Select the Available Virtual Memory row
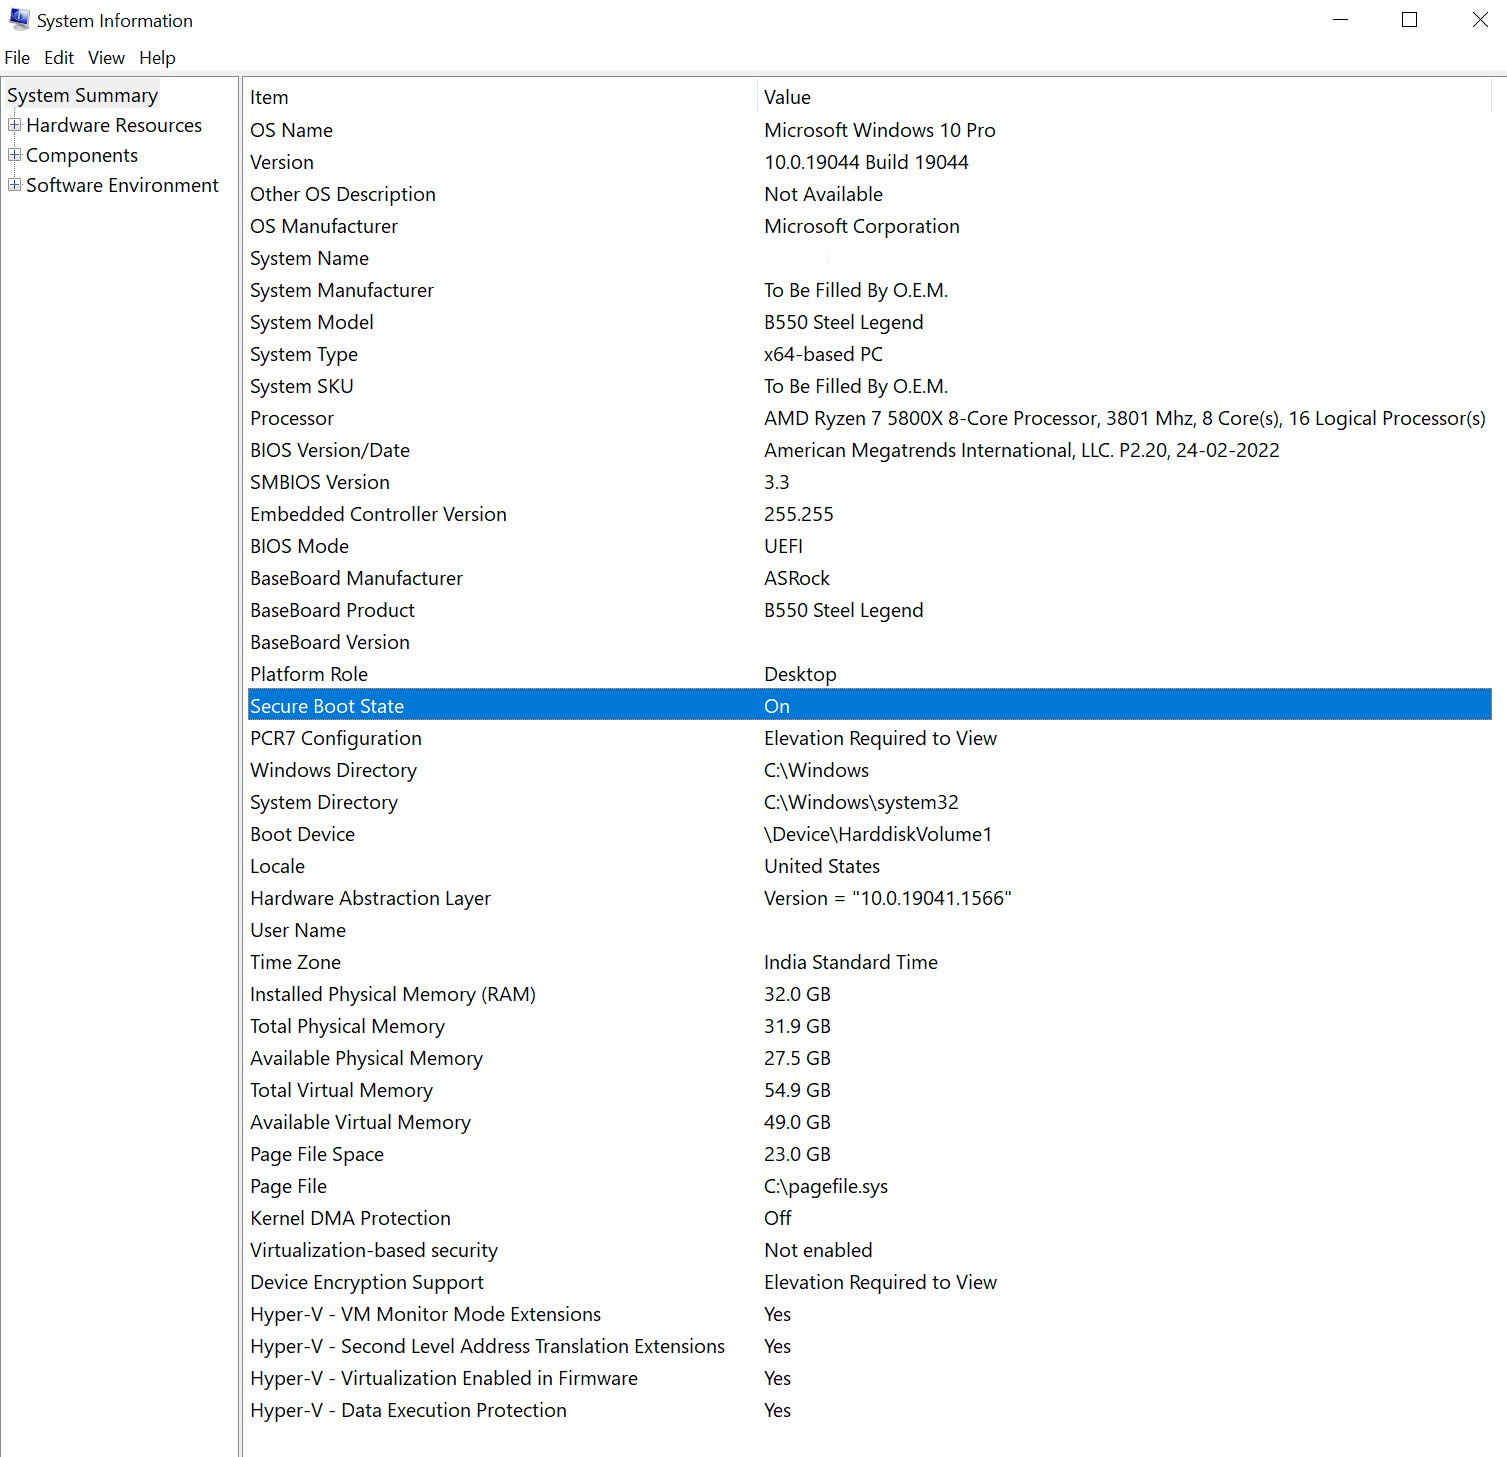The image size is (1507, 1457). (869, 1122)
